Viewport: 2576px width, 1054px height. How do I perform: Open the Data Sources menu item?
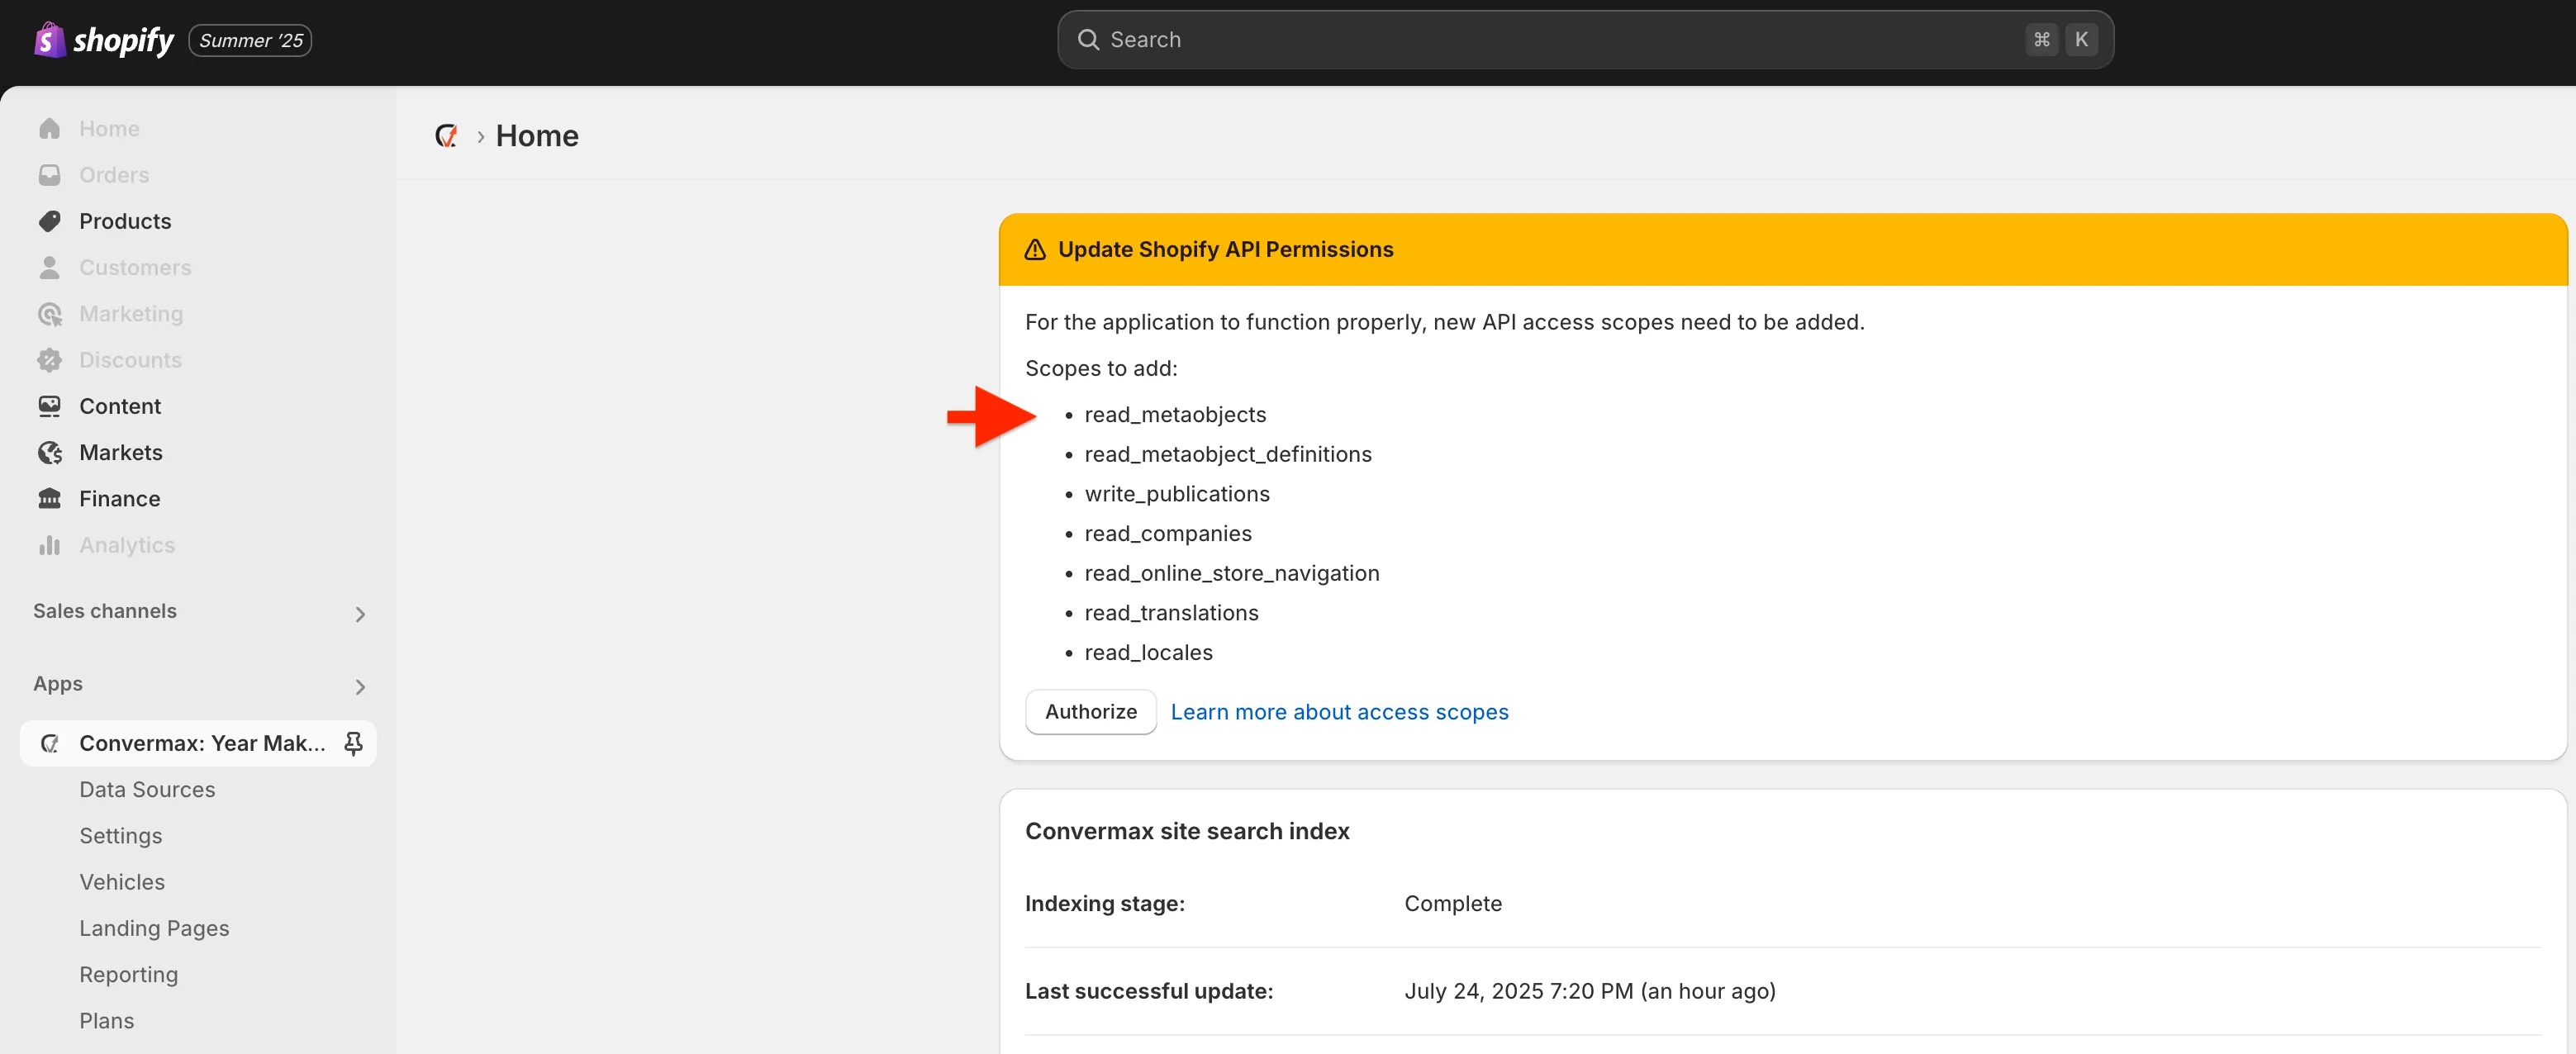pos(147,790)
